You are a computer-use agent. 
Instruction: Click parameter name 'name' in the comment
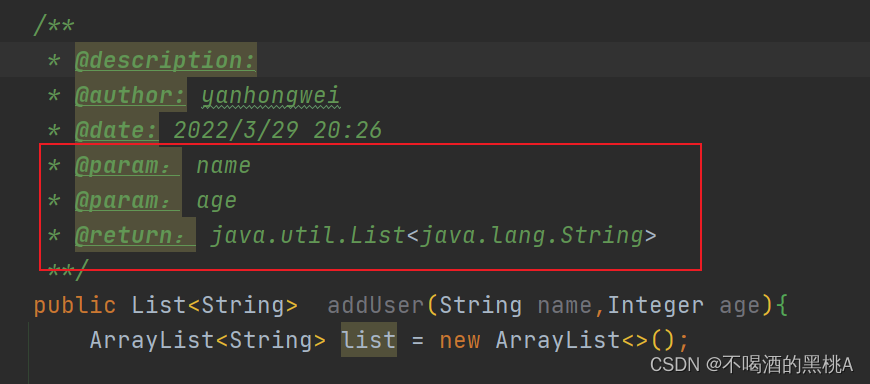pos(224,165)
